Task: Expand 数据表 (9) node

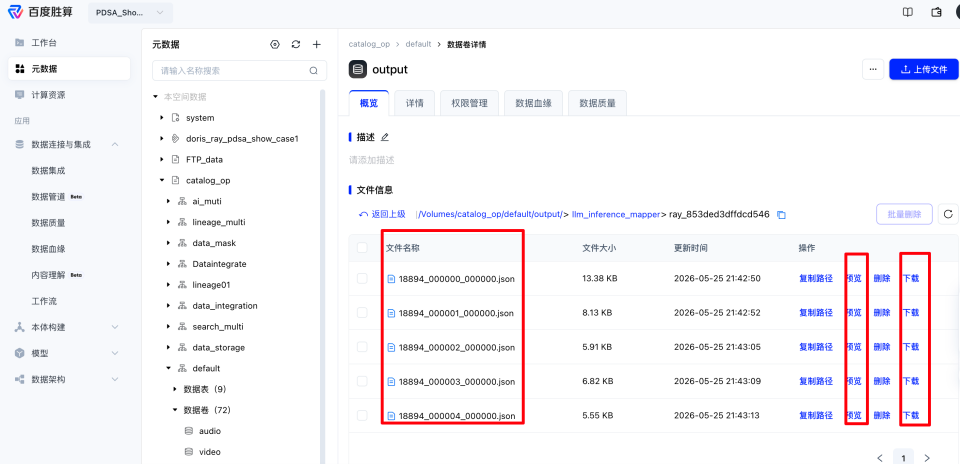Action: (x=174, y=389)
